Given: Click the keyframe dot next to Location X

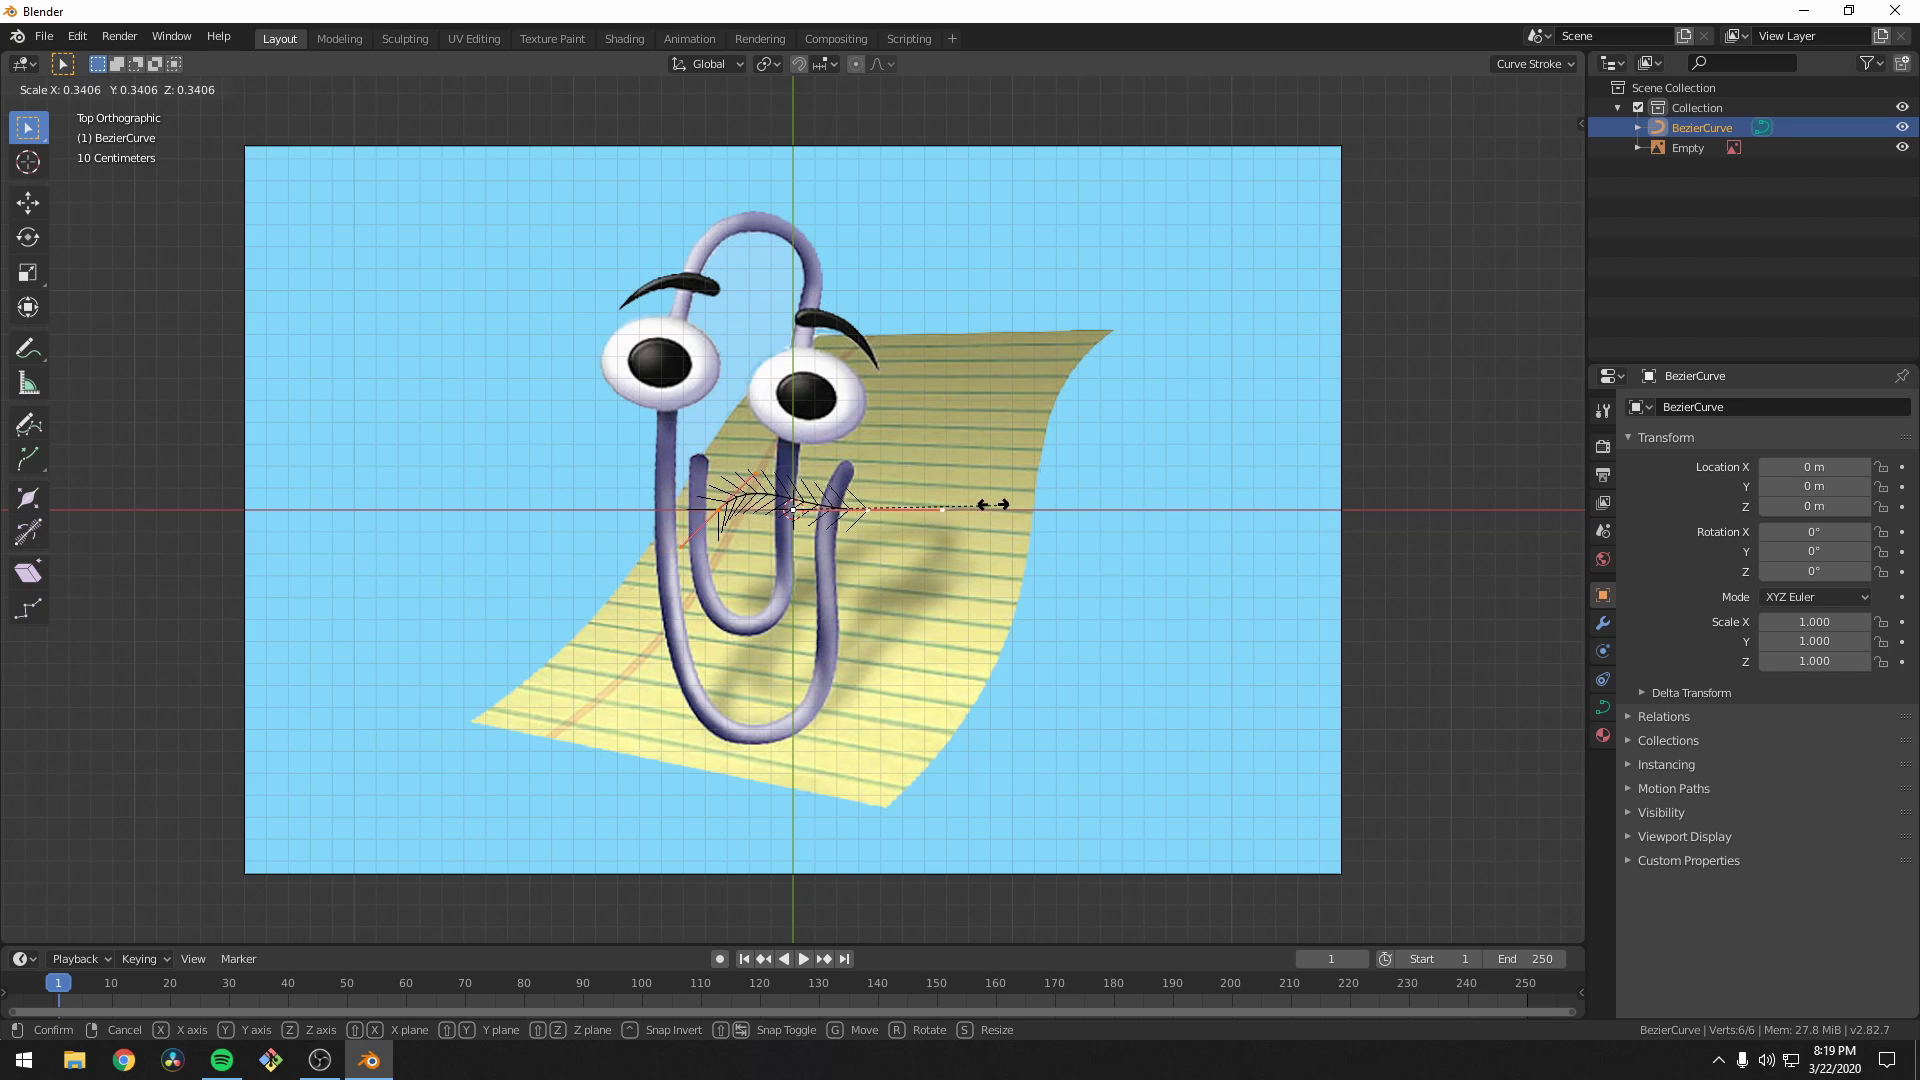Looking at the screenshot, I should click(x=1901, y=467).
